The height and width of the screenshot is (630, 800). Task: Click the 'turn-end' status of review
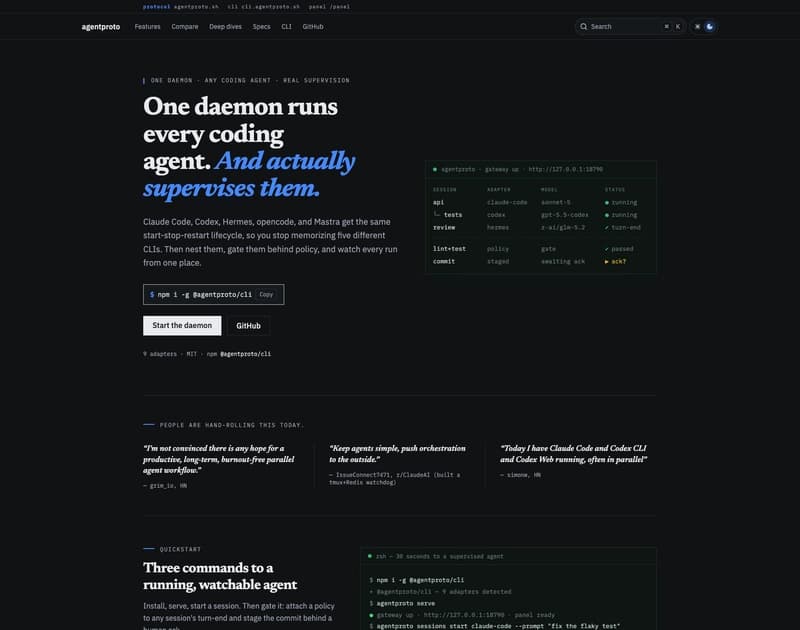622,228
